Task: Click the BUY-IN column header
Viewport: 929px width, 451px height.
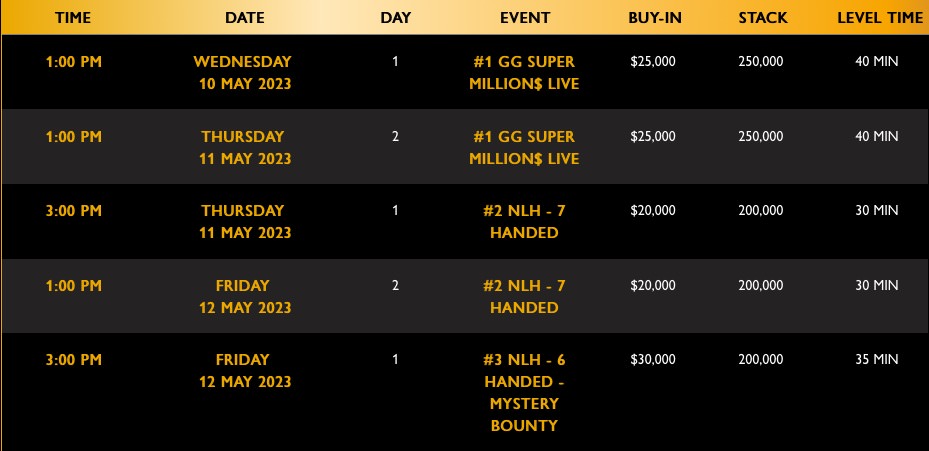Action: click(x=655, y=18)
